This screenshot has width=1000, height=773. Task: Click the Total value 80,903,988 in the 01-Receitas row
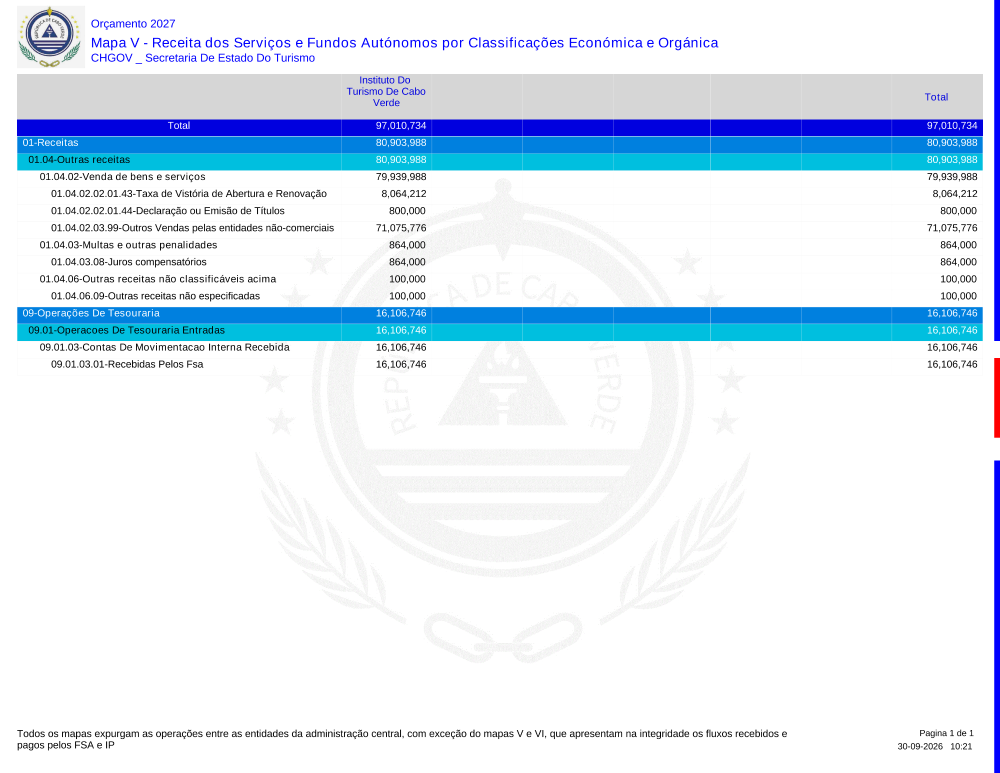pyautogui.click(x=952, y=143)
